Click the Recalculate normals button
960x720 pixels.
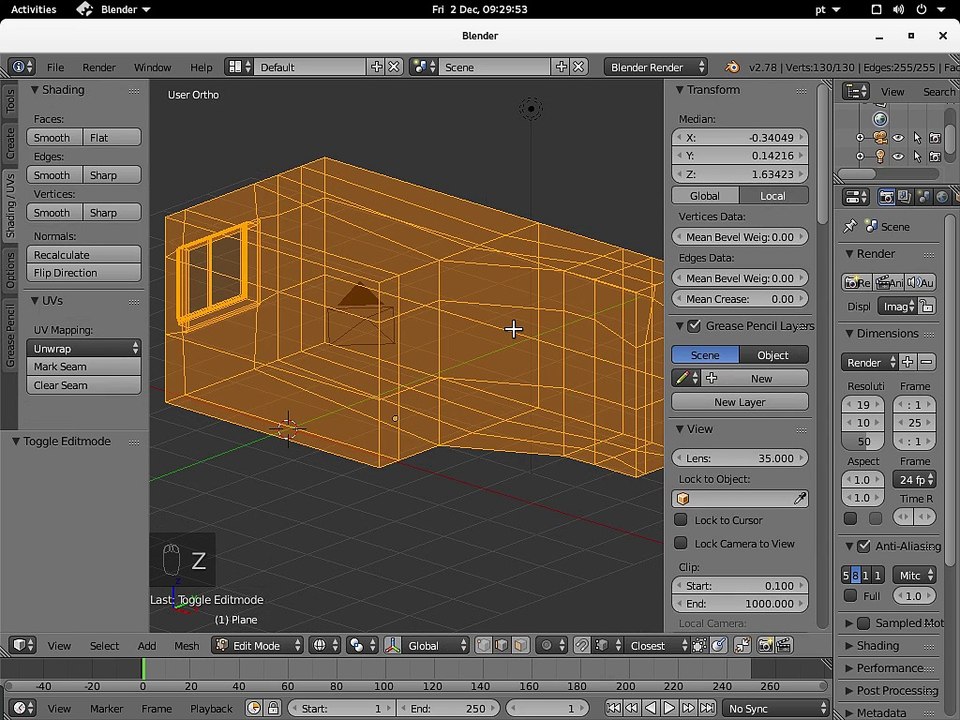pos(84,255)
